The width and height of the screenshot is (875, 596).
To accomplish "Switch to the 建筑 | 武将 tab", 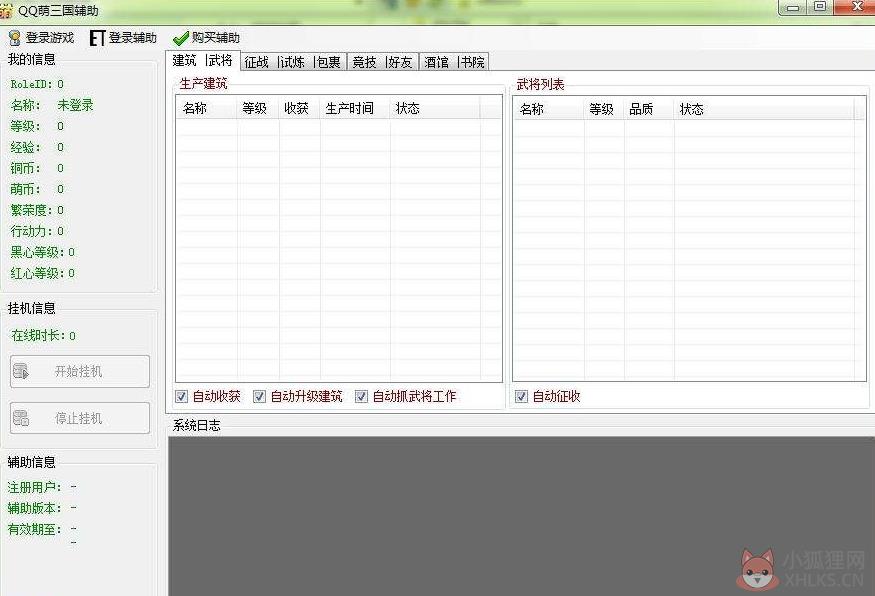I will click(203, 60).
